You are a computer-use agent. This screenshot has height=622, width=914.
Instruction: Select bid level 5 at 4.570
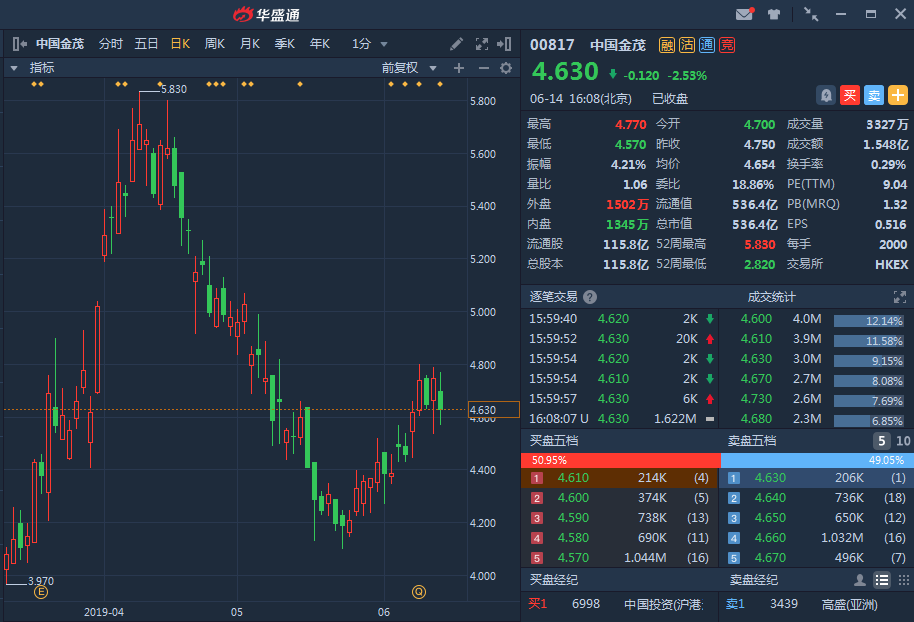620,558
